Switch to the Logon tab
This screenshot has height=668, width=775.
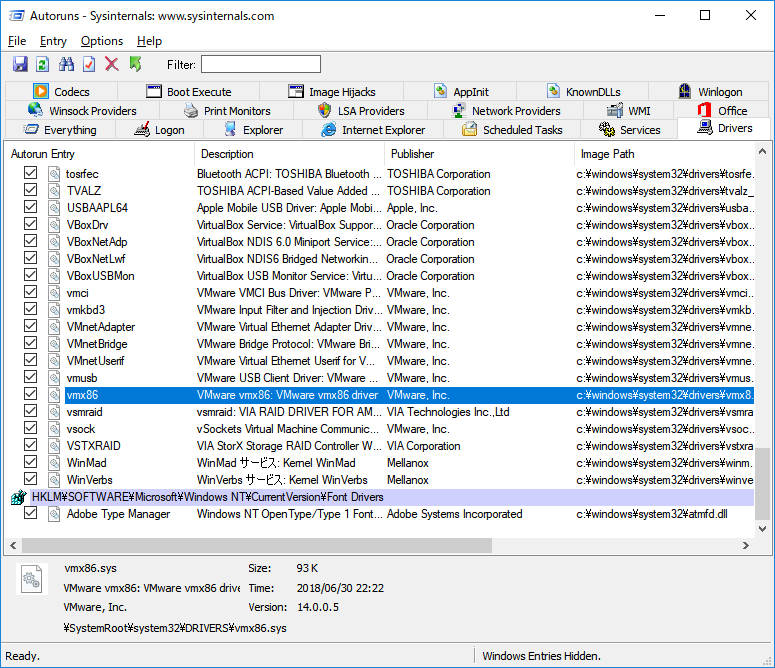[x=159, y=130]
